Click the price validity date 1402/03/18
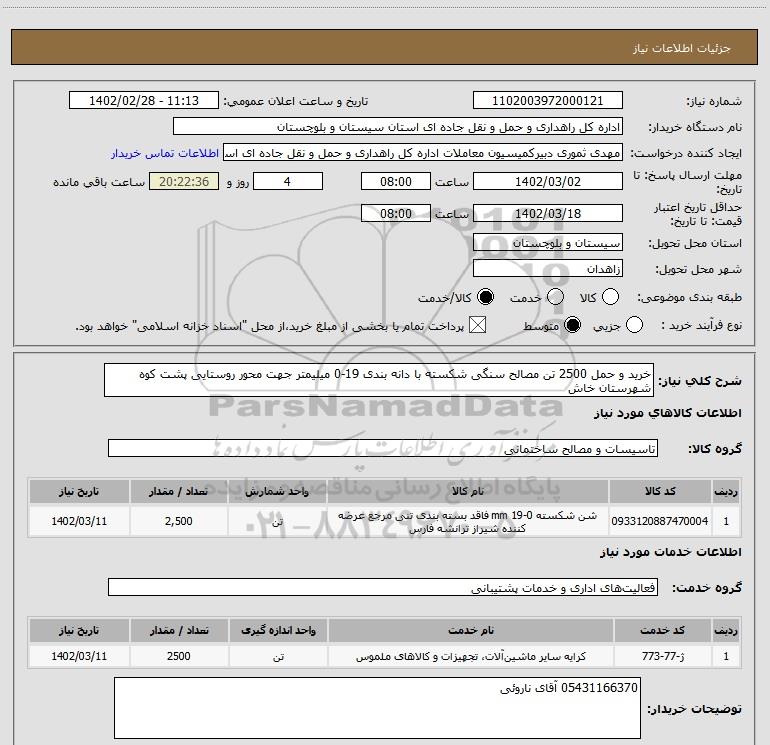 point(548,213)
